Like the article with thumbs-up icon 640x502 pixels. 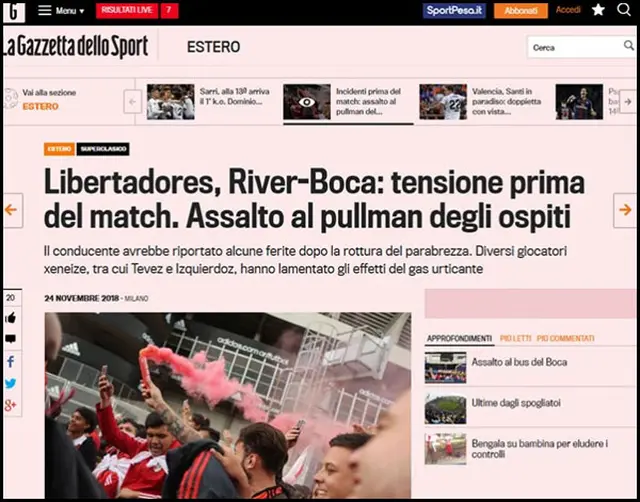(11, 318)
